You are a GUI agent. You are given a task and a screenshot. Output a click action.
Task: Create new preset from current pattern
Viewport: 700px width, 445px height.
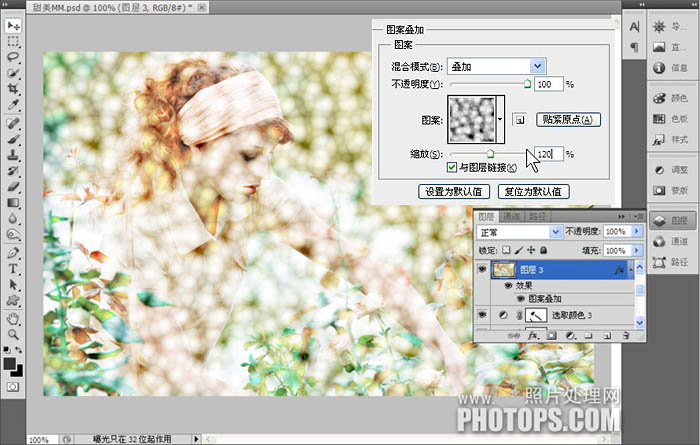click(519, 120)
